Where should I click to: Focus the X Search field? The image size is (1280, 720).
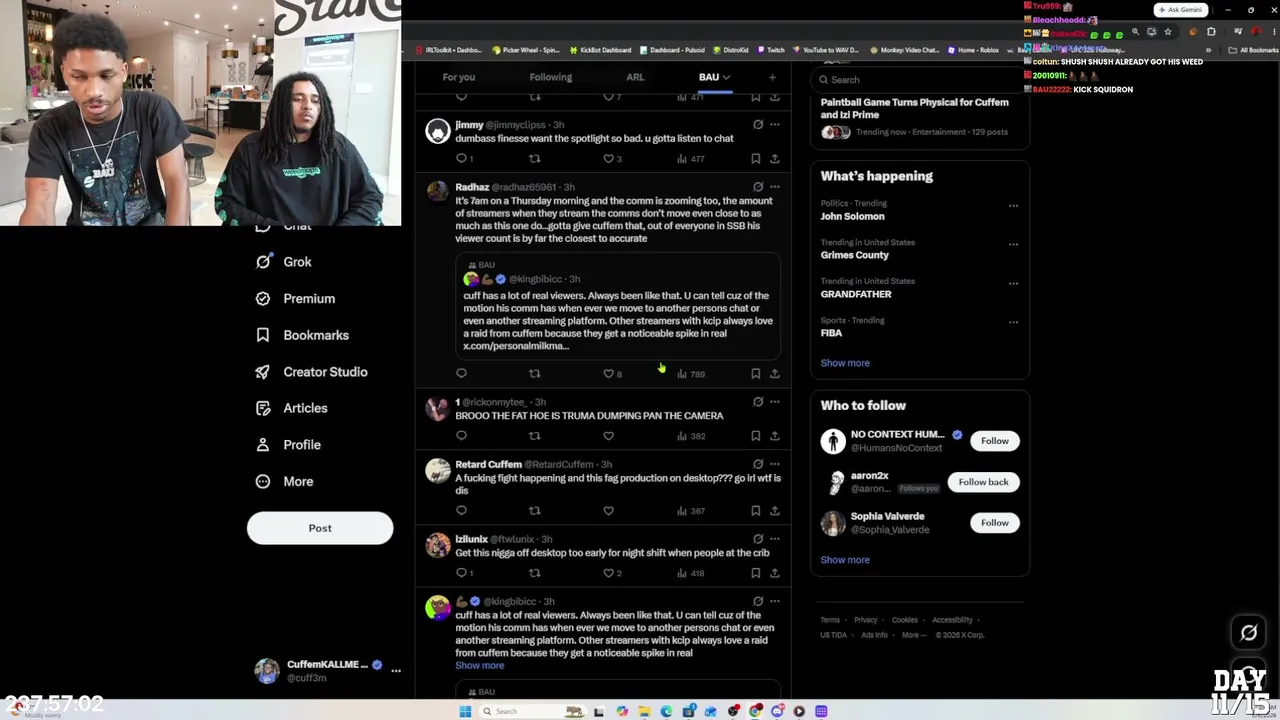click(920, 80)
